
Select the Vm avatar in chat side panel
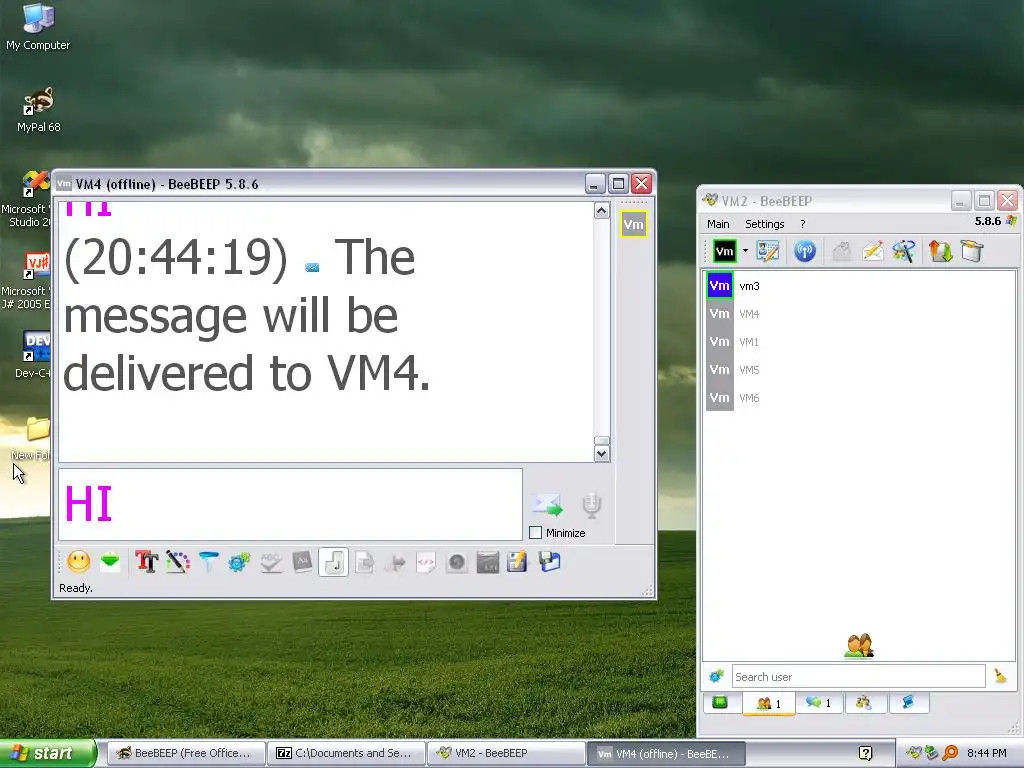[633, 225]
